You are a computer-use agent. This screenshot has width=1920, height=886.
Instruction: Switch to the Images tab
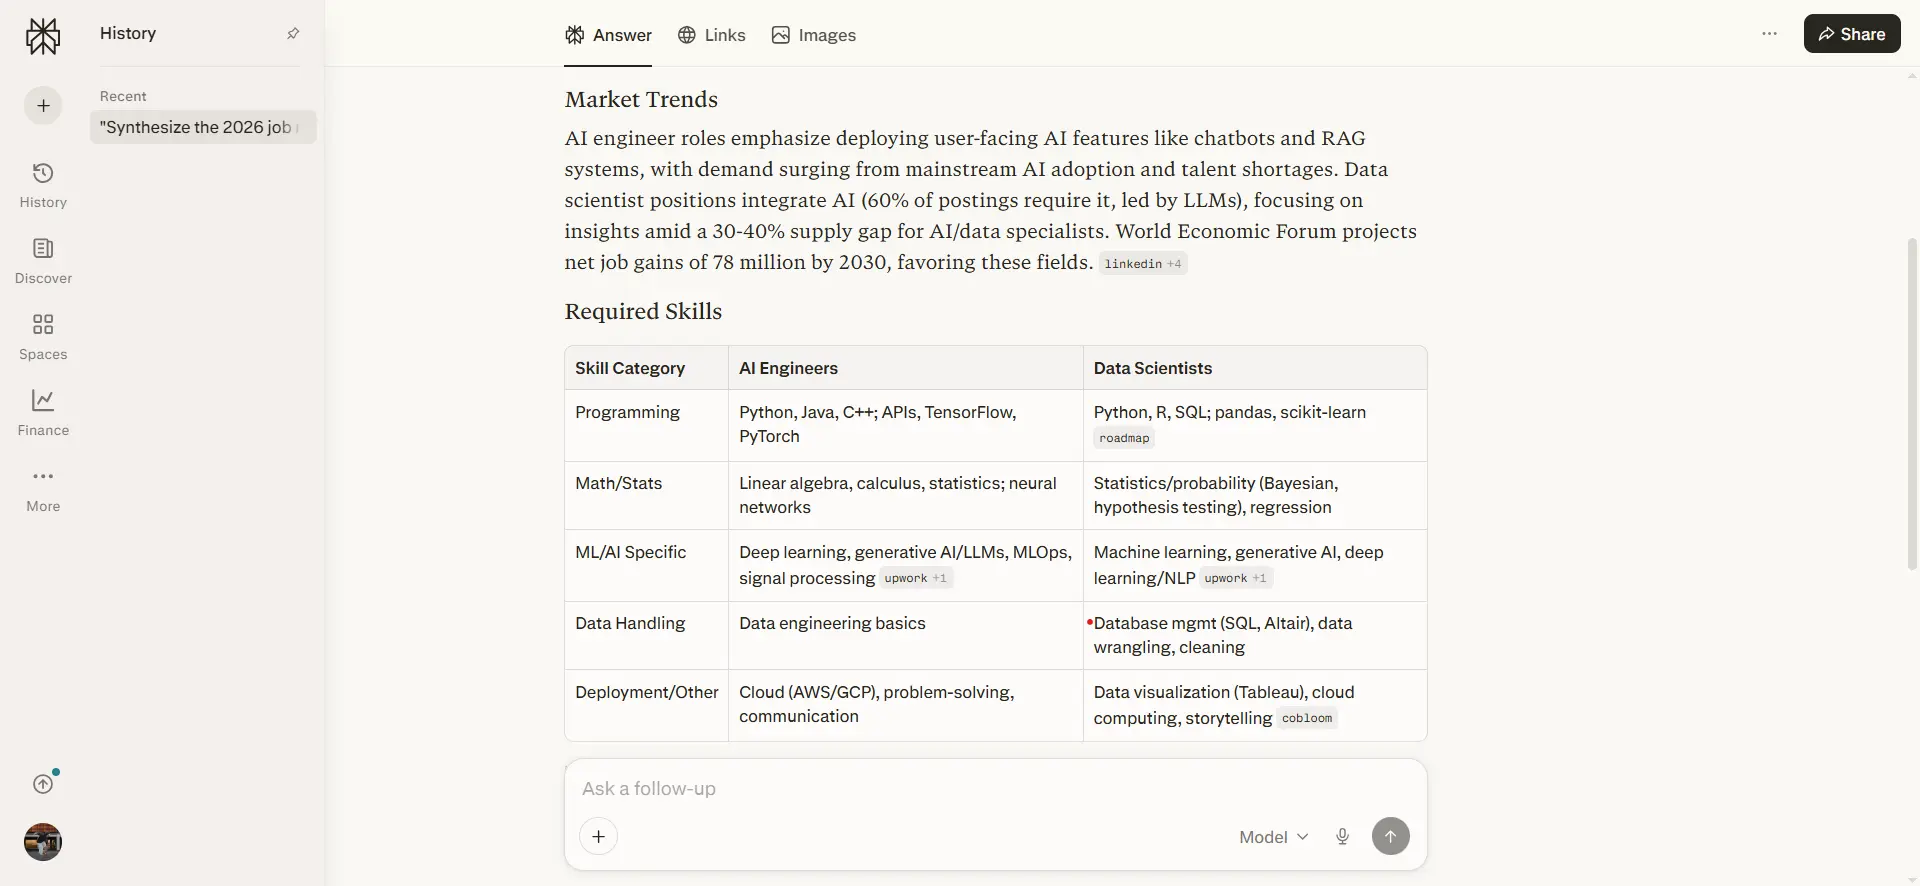pyautogui.click(x=813, y=34)
